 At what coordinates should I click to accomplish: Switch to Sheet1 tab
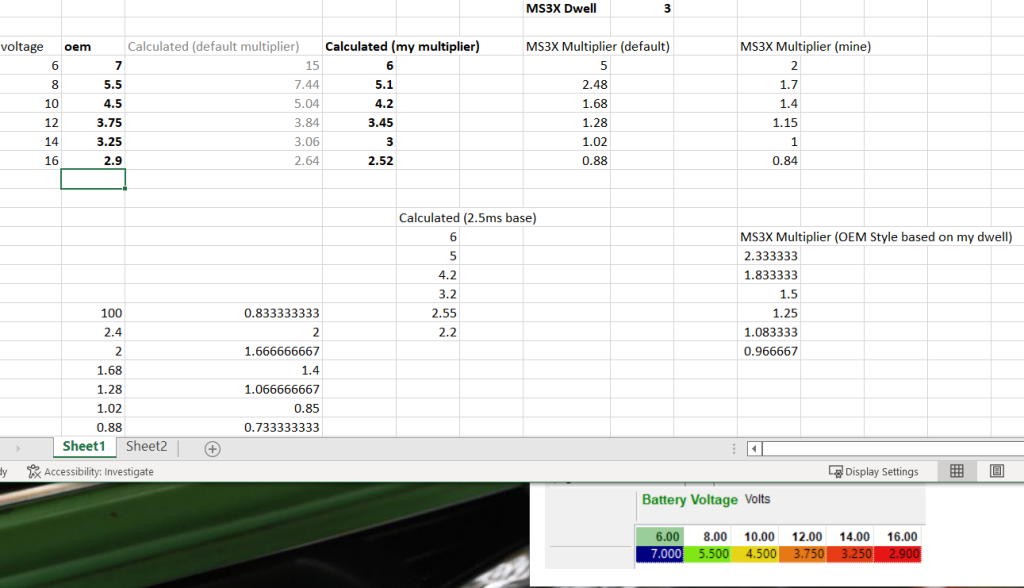pos(84,446)
